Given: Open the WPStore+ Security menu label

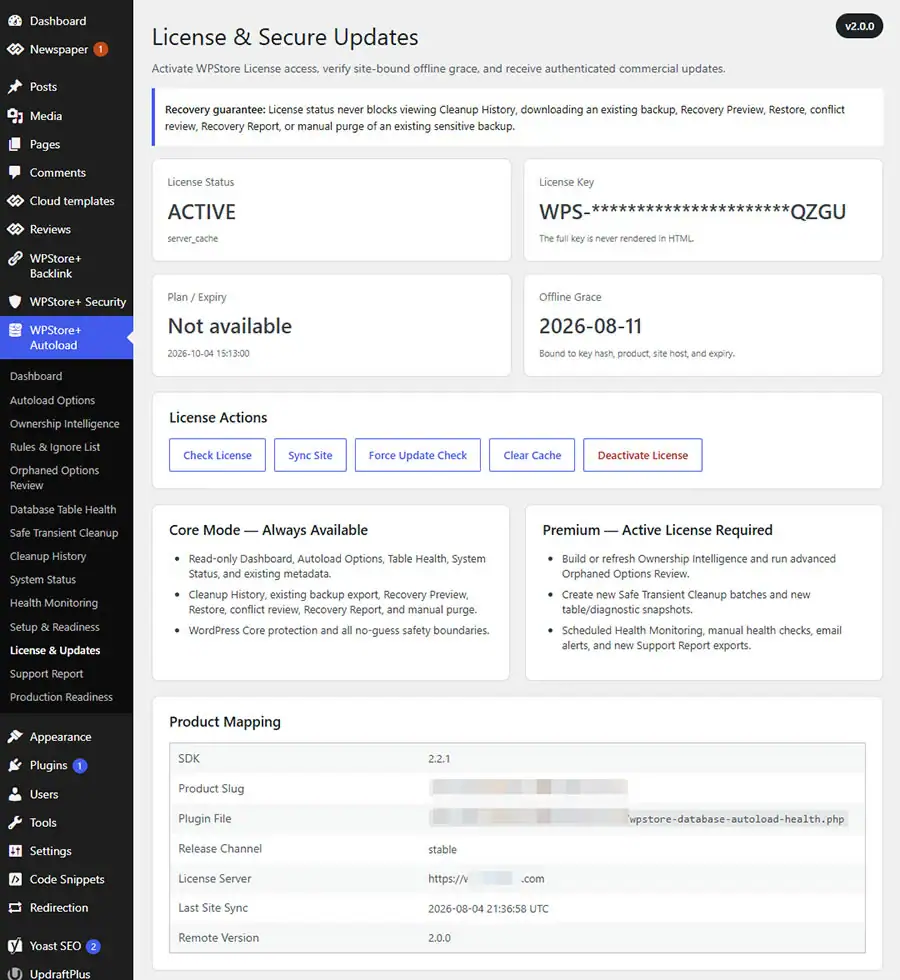Looking at the screenshot, I should click(x=78, y=302).
